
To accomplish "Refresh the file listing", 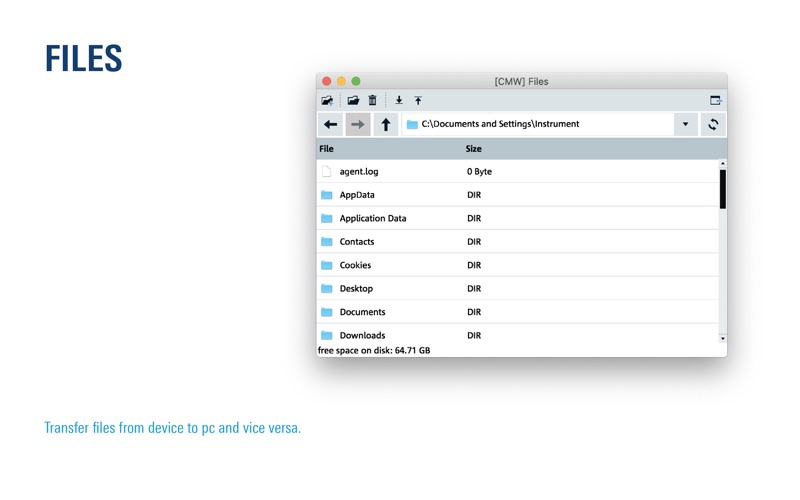I will pos(713,124).
